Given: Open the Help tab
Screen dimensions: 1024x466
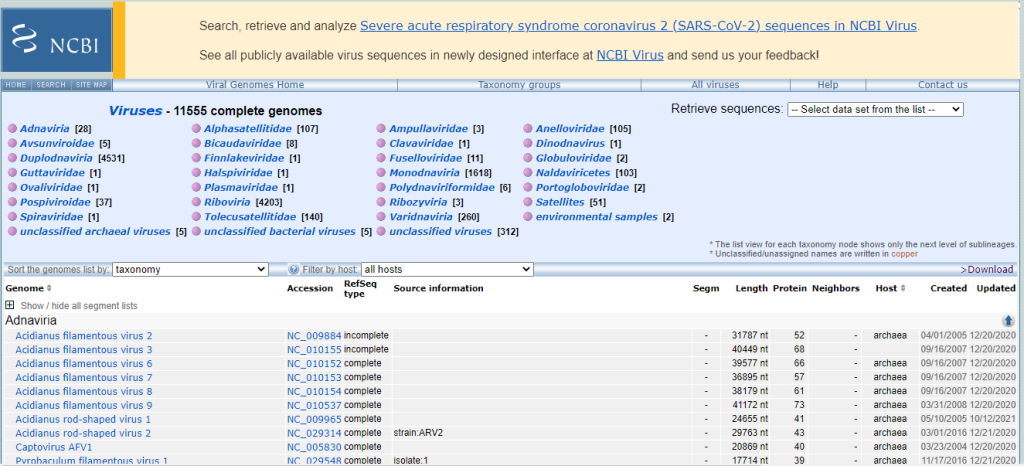Looking at the screenshot, I should [x=828, y=85].
